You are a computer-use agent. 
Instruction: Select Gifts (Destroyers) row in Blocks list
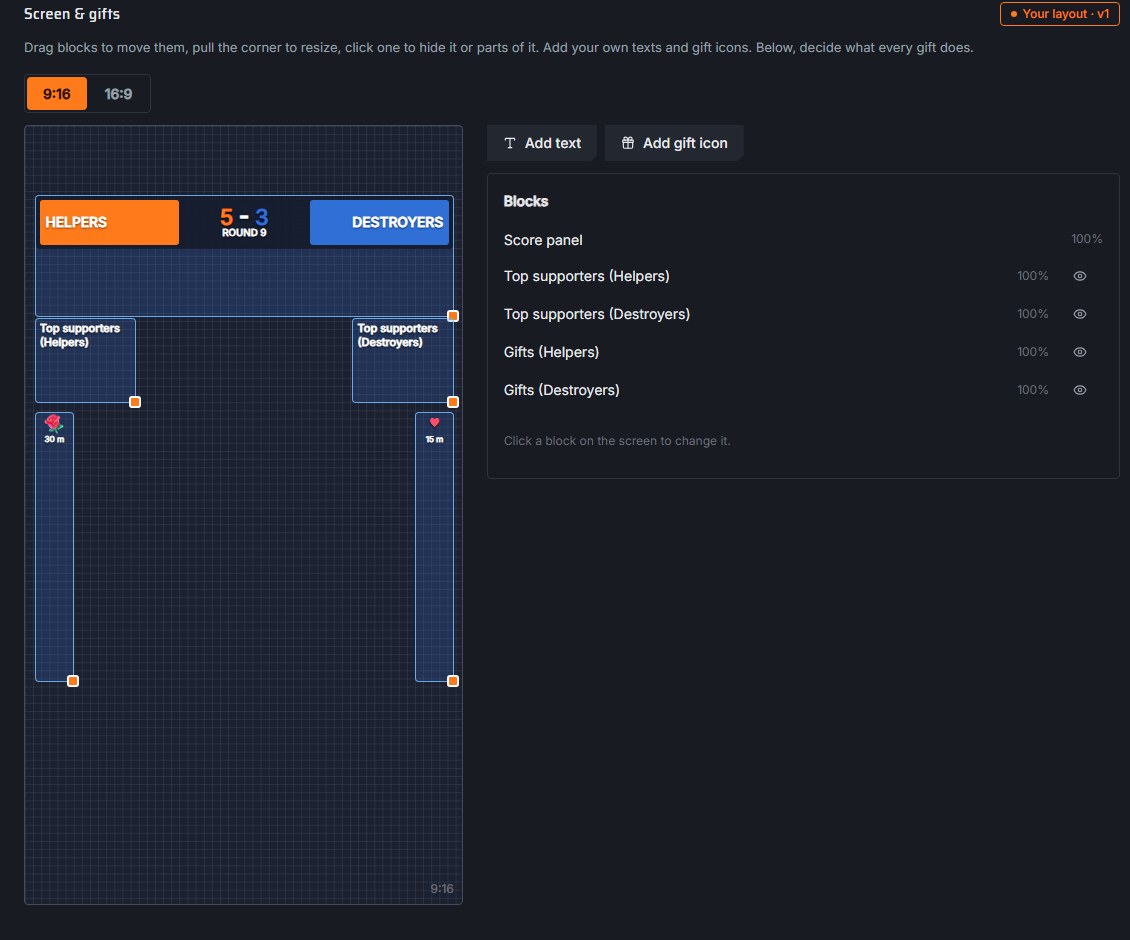(803, 390)
